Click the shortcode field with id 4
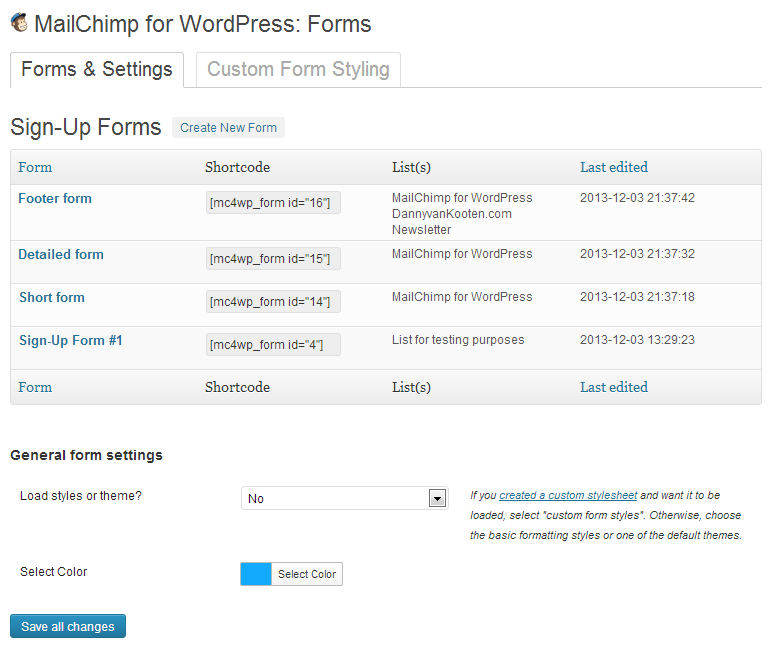 [273, 345]
